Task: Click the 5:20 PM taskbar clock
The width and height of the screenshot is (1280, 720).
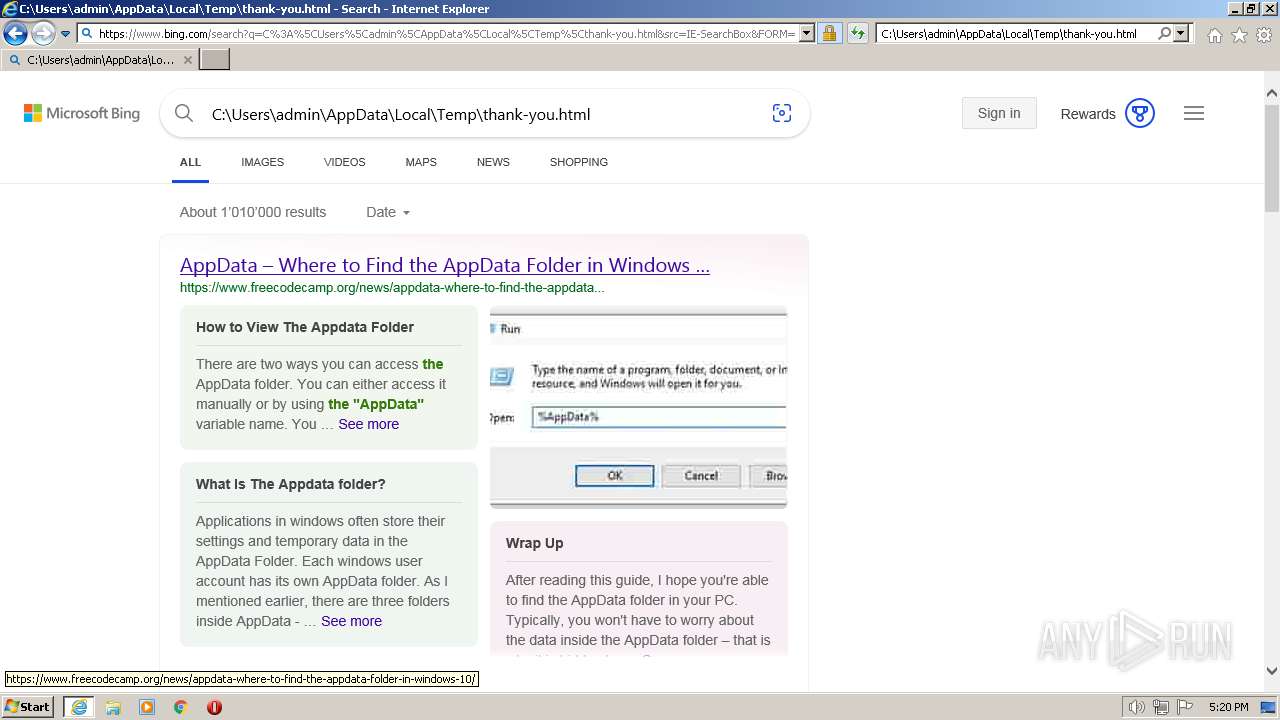Action: [x=1228, y=707]
